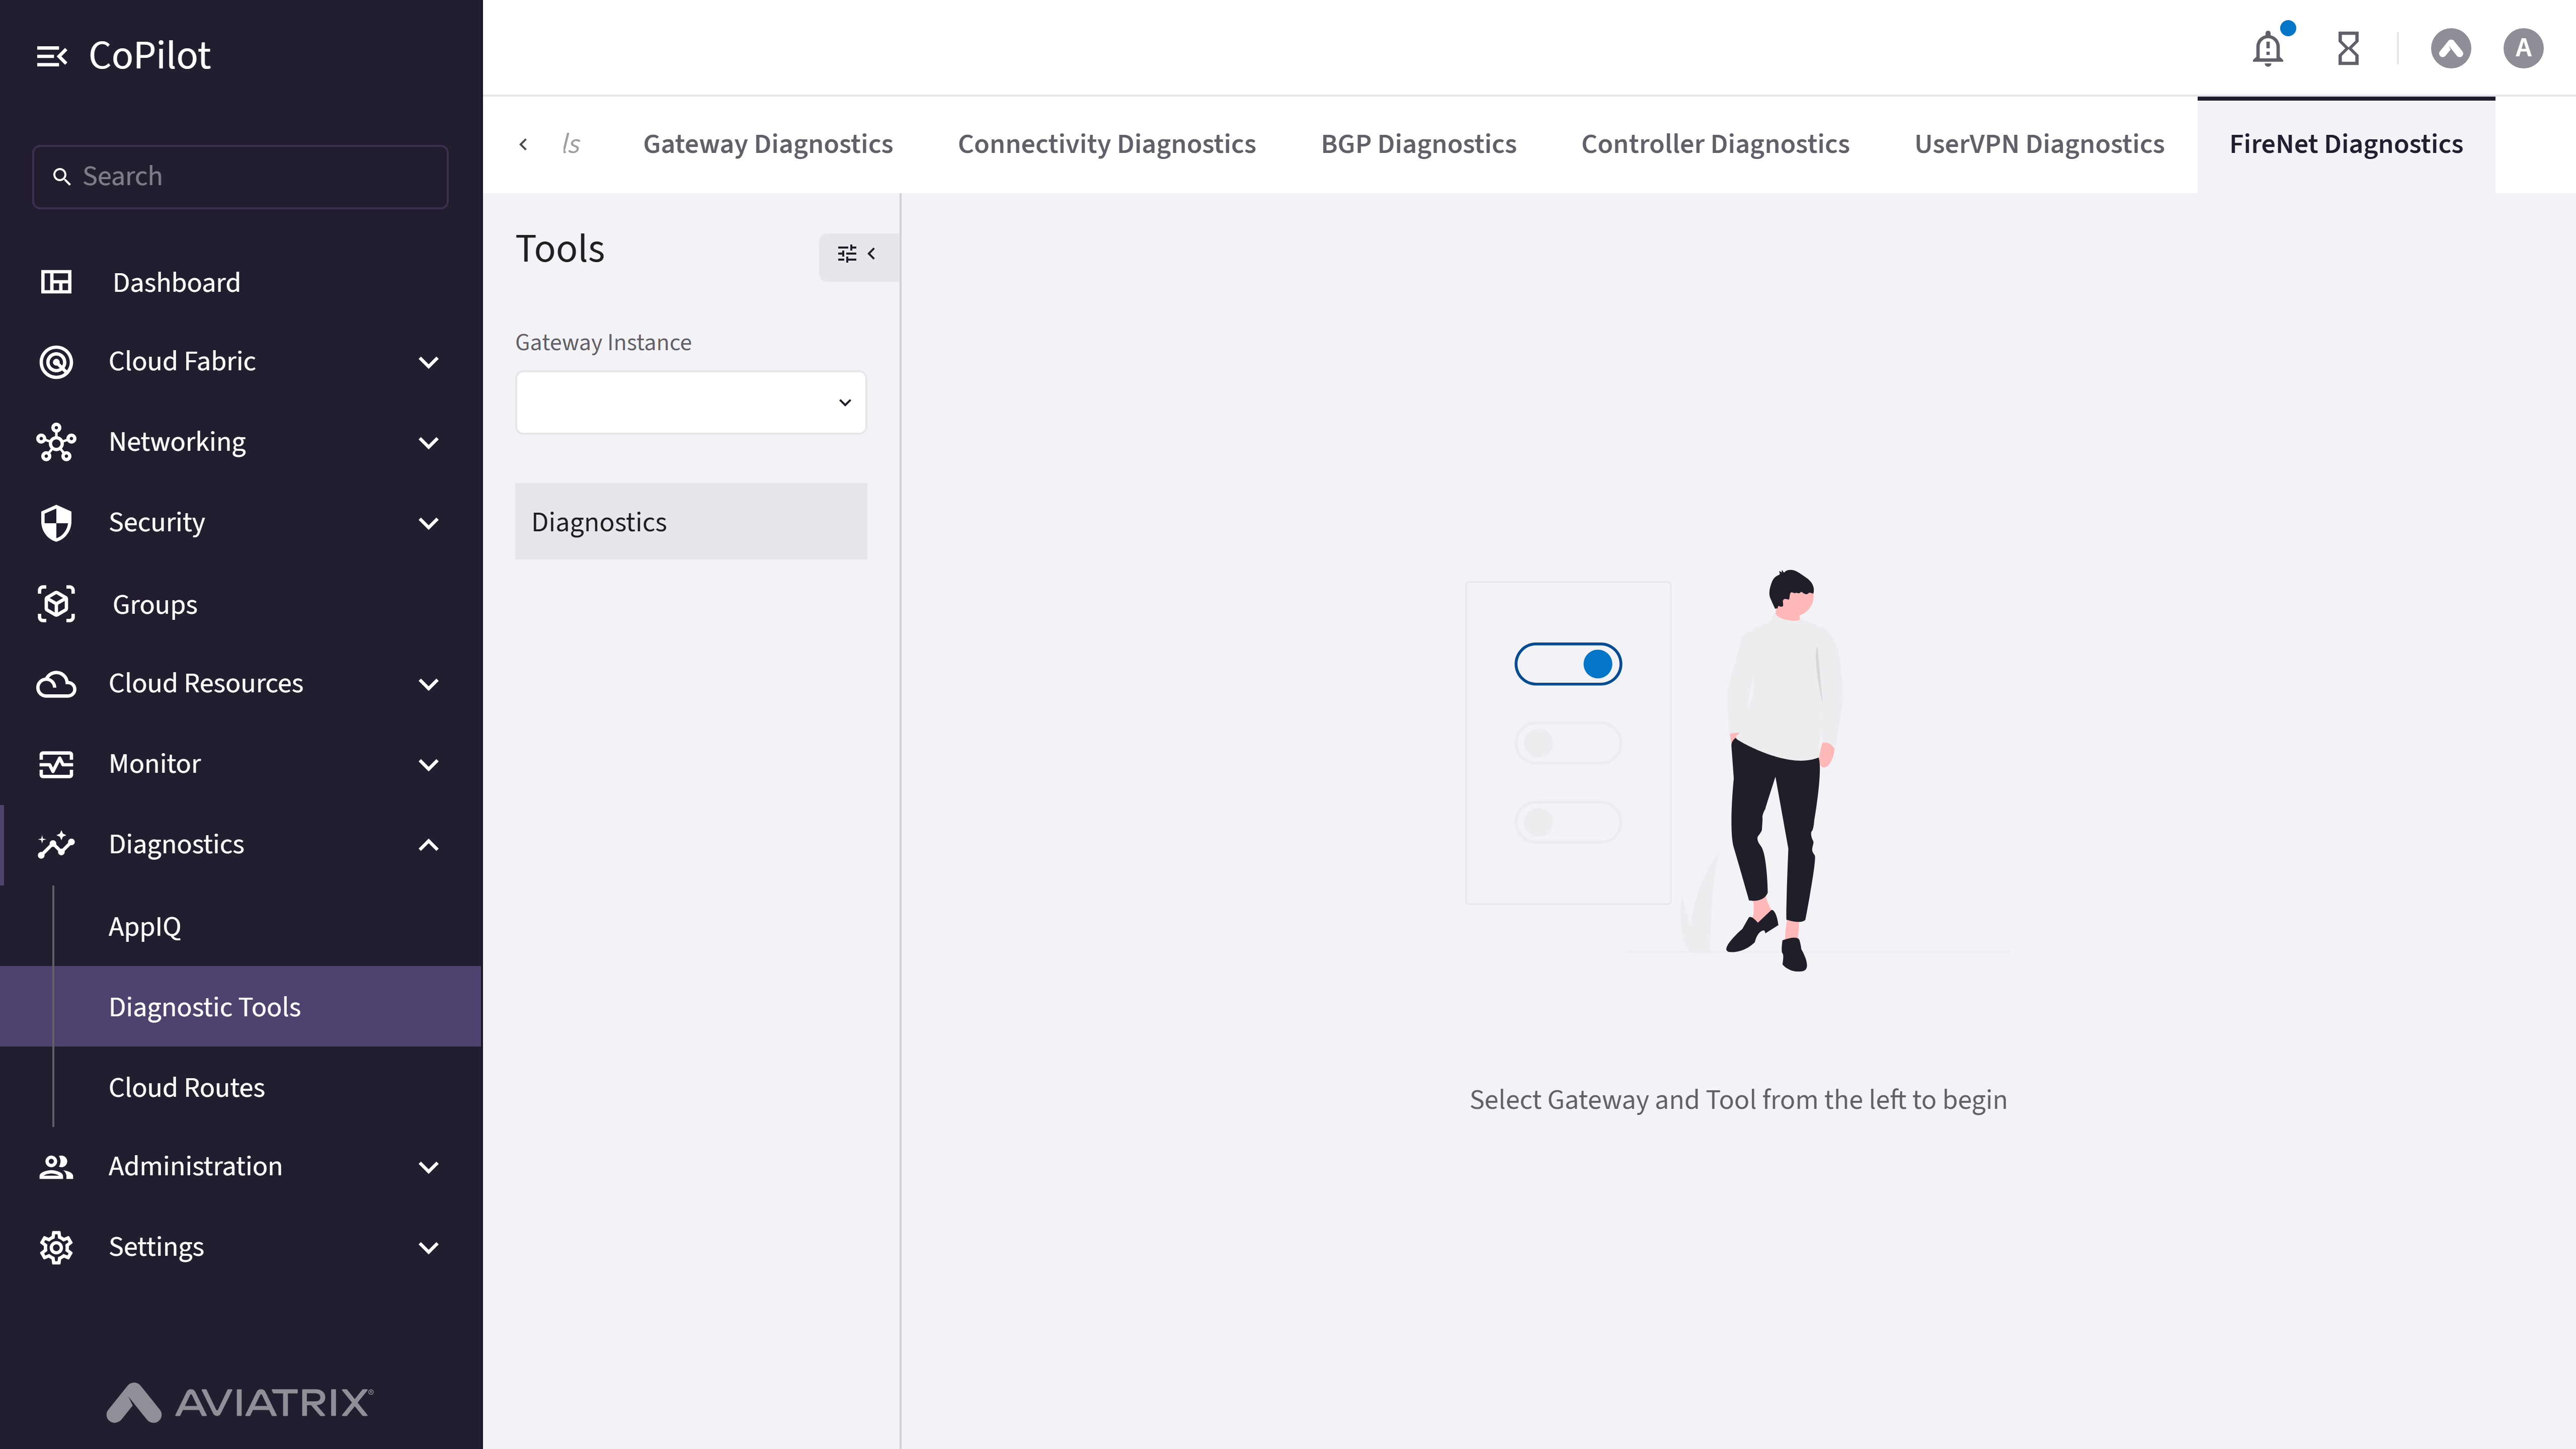Click the Security shield icon
This screenshot has width=2576, height=1449.
point(56,522)
